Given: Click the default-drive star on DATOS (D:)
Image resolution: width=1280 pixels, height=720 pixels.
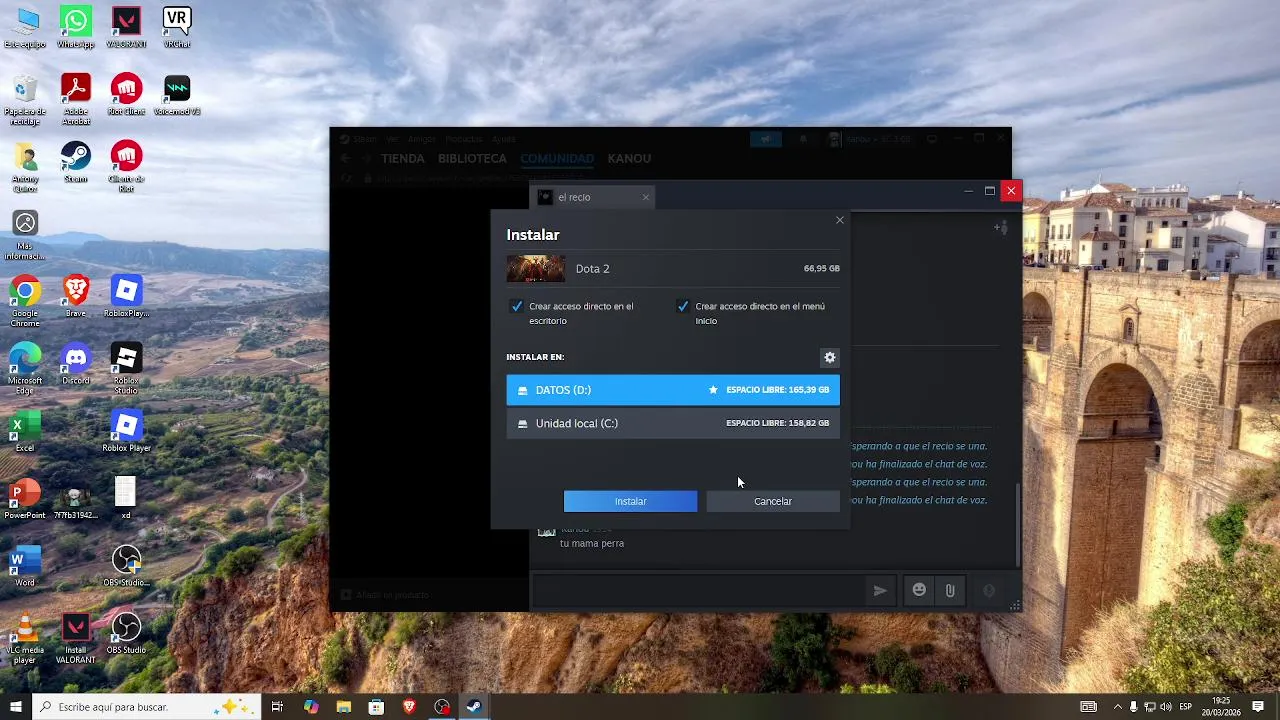Looking at the screenshot, I should [713, 390].
